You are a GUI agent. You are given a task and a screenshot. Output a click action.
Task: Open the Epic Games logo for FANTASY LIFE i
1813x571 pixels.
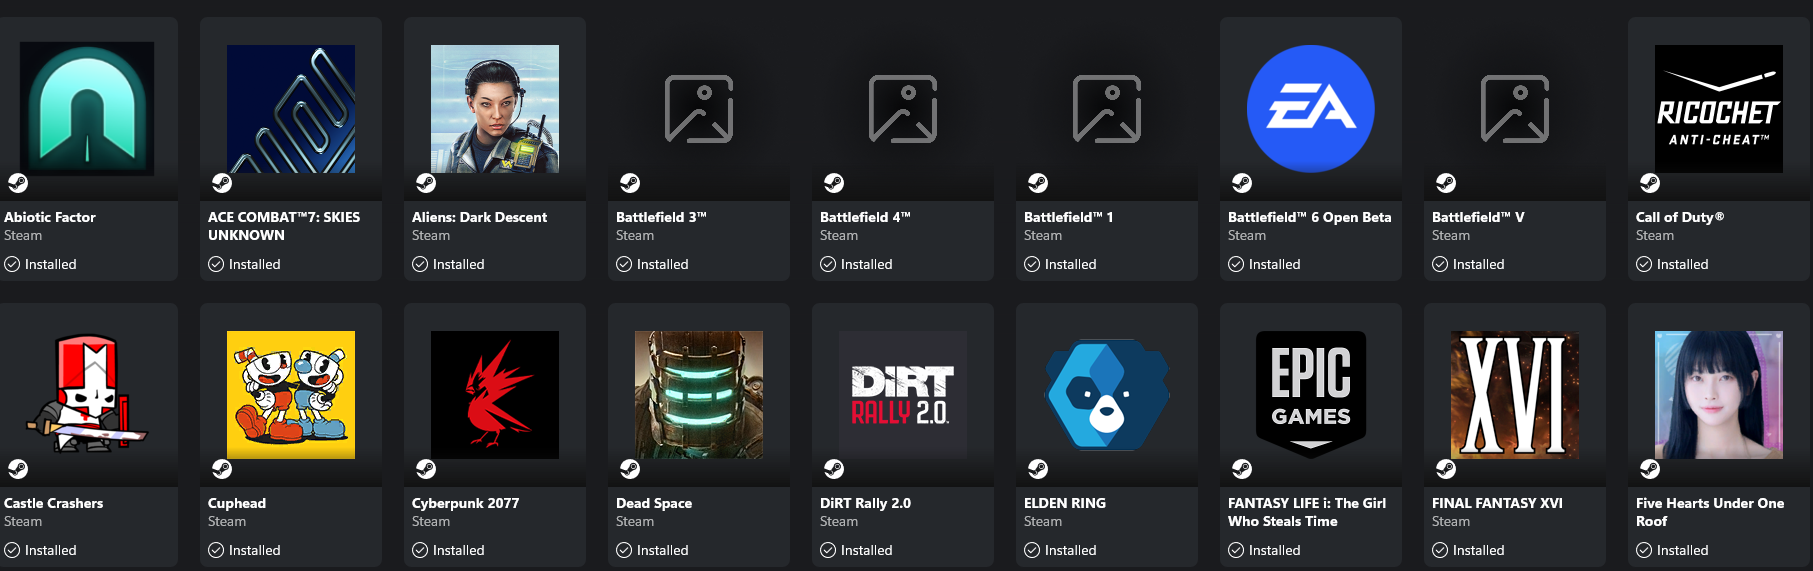coord(1311,395)
